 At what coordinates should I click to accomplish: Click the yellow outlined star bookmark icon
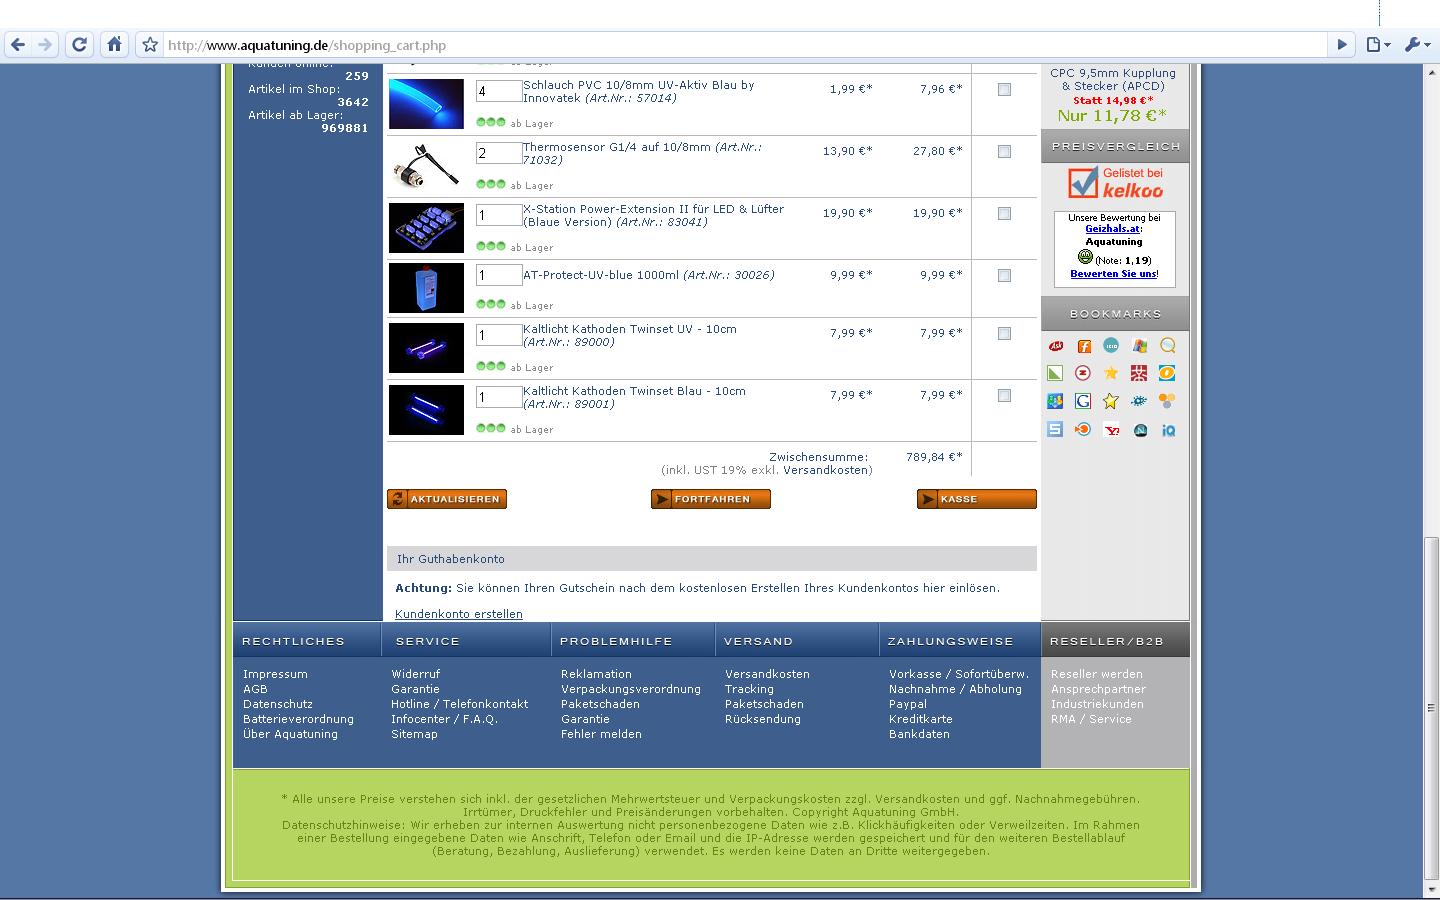[x=1111, y=401]
